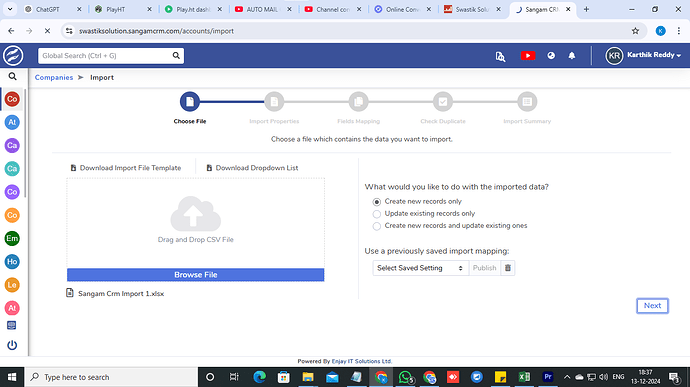Open the Ho module icon in sidebar
Image resolution: width=690 pixels, height=387 pixels.
coord(12,262)
